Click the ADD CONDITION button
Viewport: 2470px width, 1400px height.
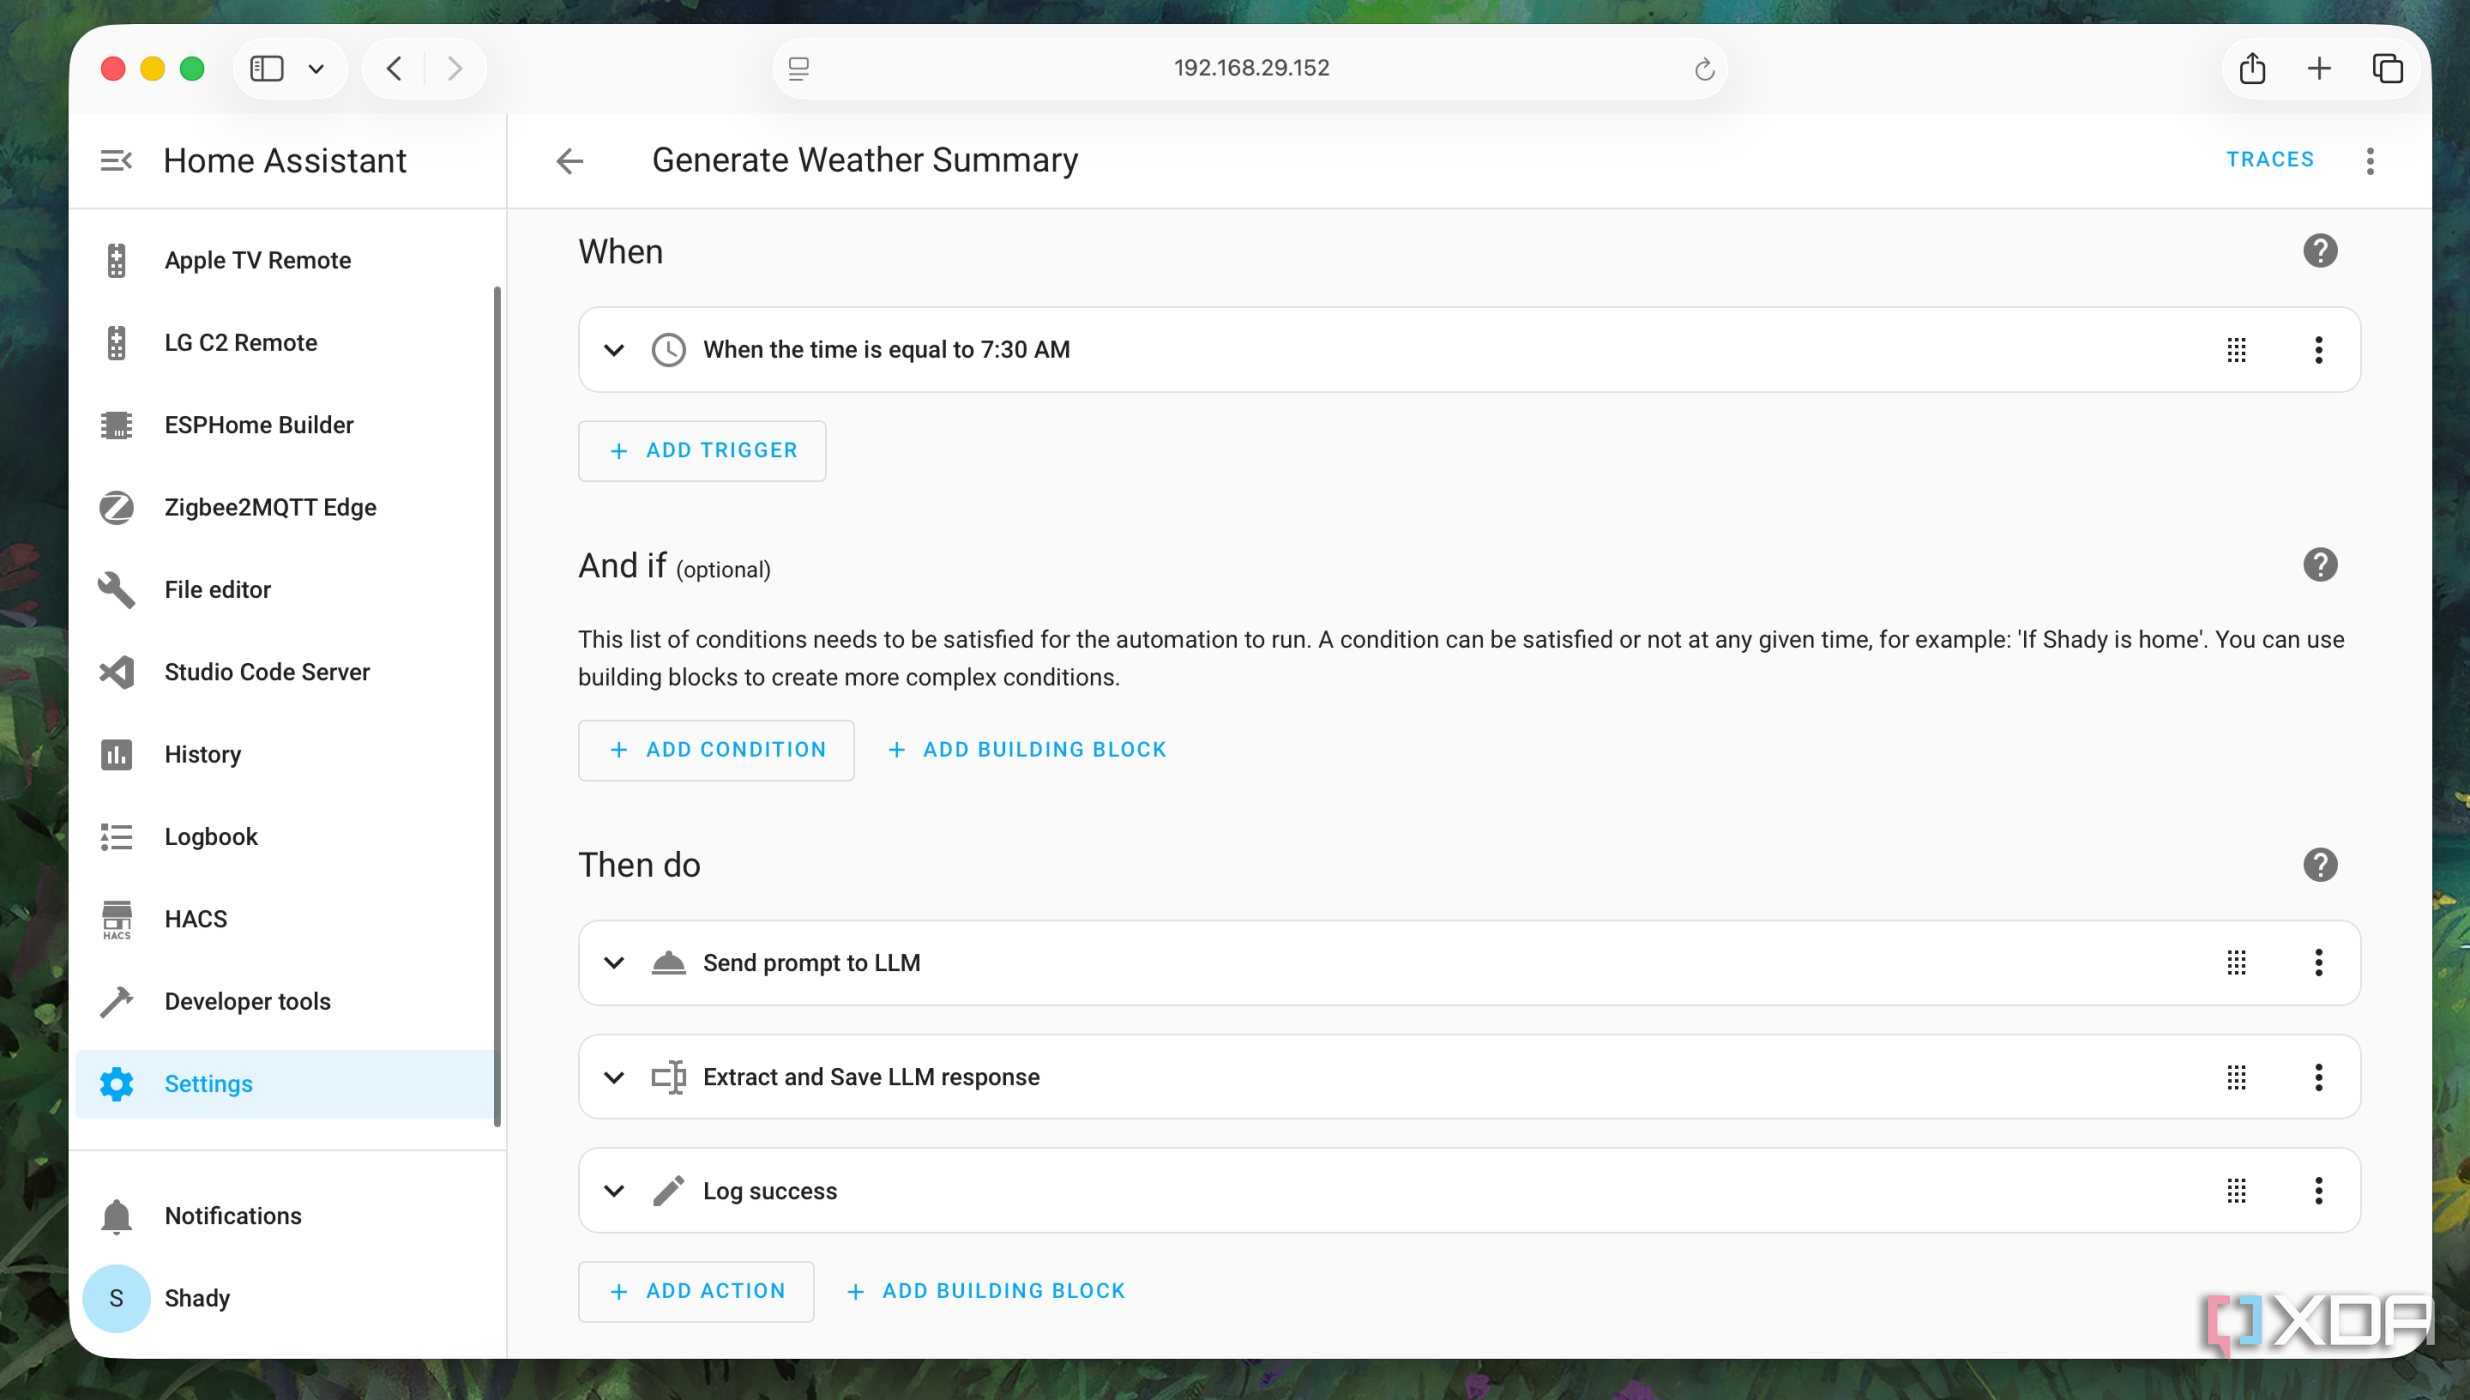[716, 750]
